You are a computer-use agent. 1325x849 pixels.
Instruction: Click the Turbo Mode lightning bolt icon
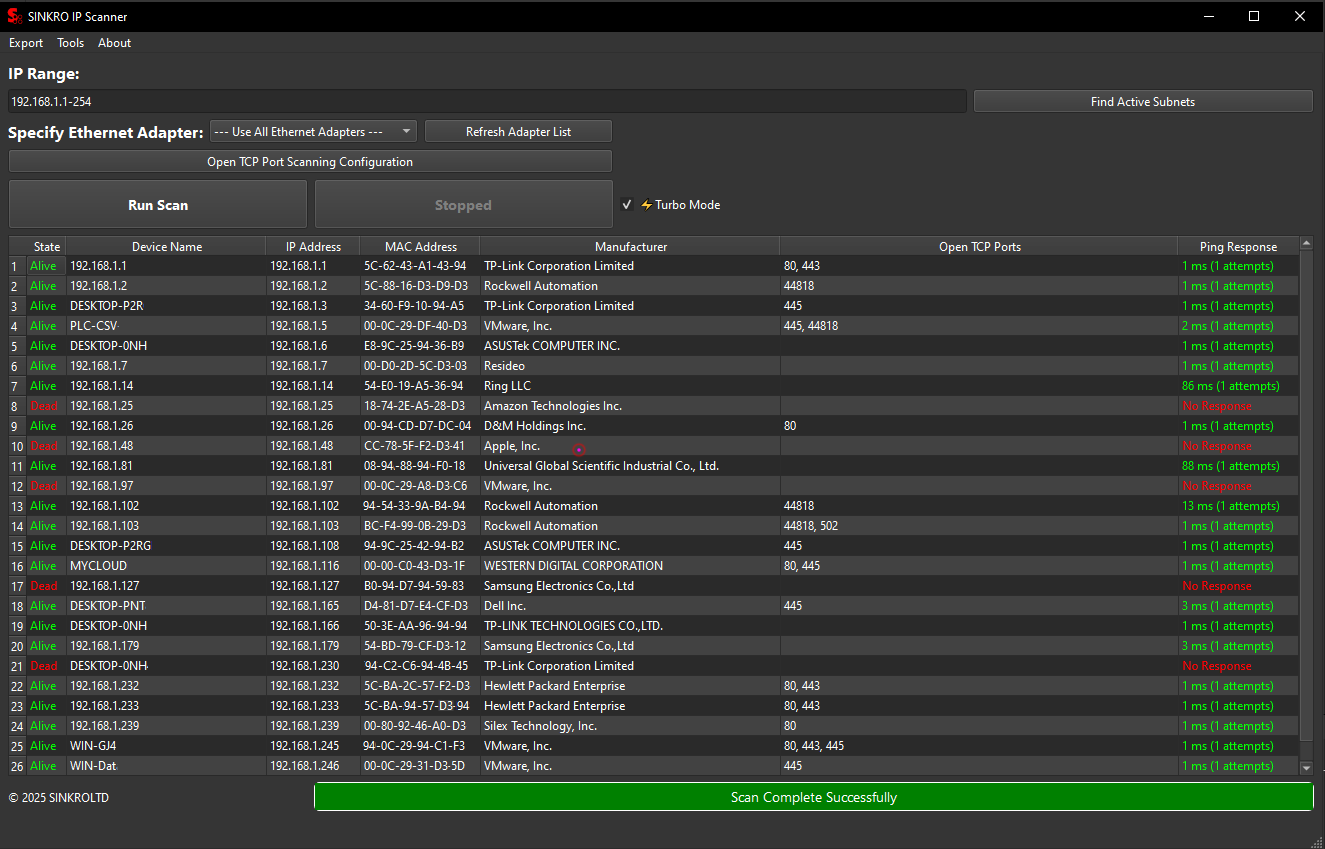pos(646,205)
